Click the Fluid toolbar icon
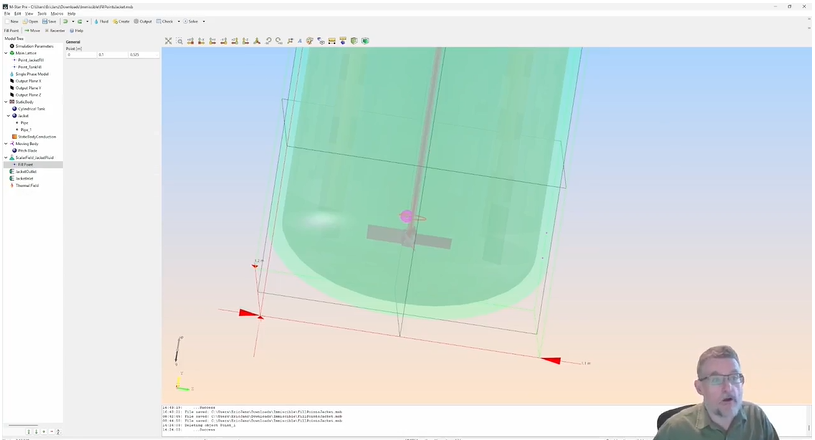The width and height of the screenshot is (815, 440). coord(101,21)
